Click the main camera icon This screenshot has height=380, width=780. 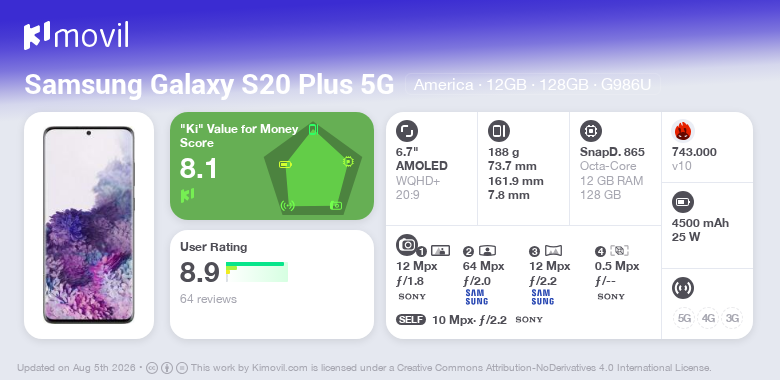(x=407, y=244)
